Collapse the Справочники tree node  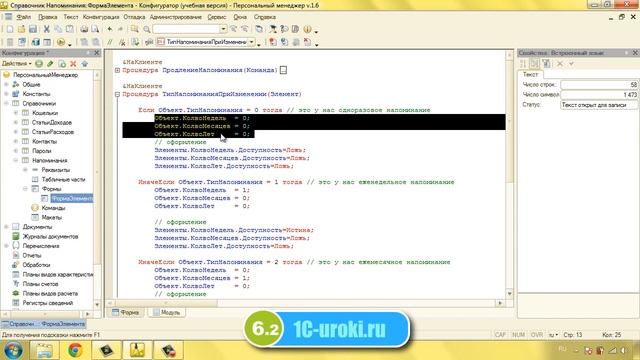tap(7, 104)
